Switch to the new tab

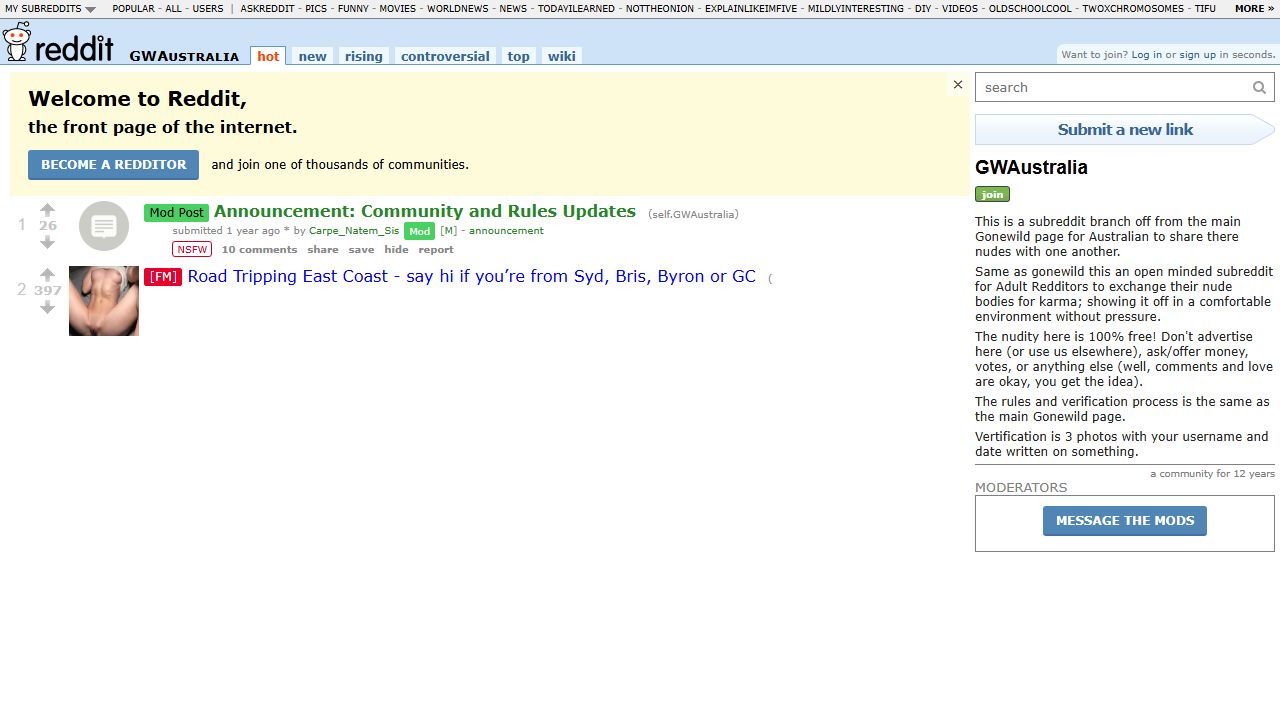[312, 56]
